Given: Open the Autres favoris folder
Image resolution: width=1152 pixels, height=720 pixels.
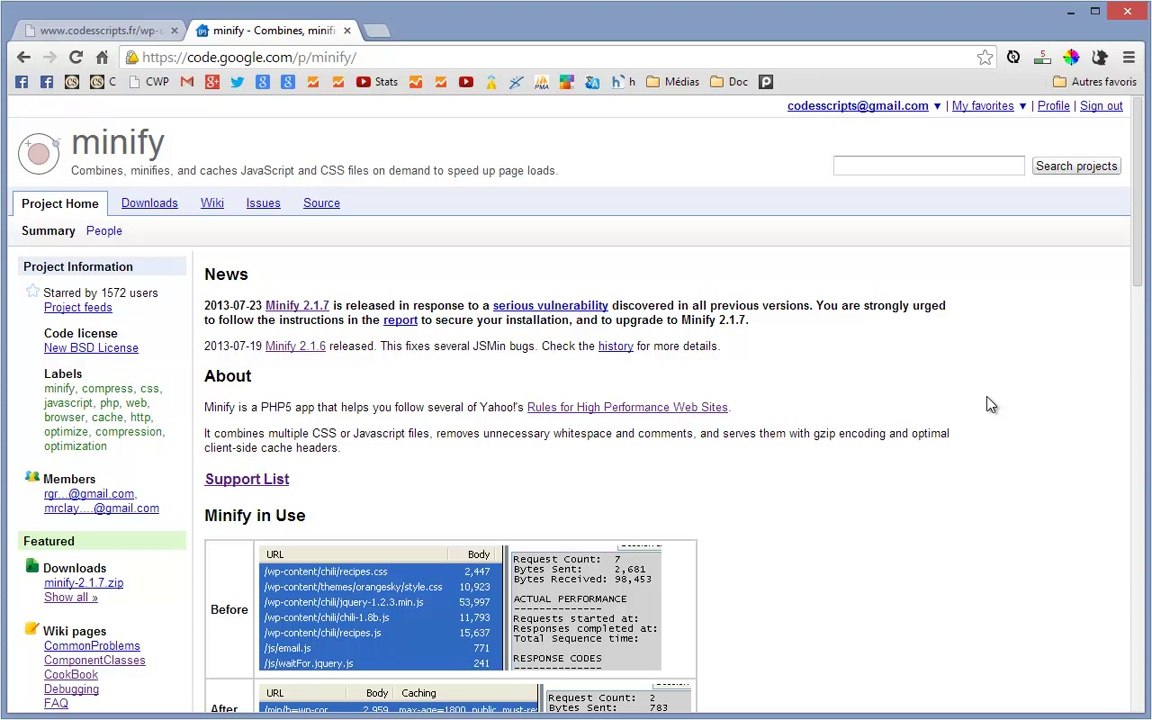Looking at the screenshot, I should pyautogui.click(x=1094, y=82).
